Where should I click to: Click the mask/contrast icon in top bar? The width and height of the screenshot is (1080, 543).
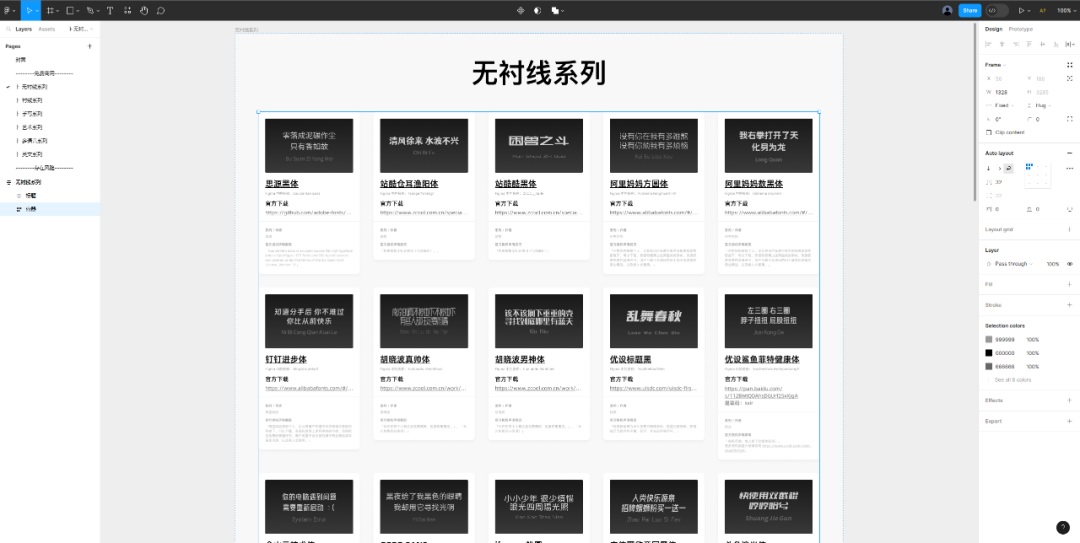tap(537, 10)
